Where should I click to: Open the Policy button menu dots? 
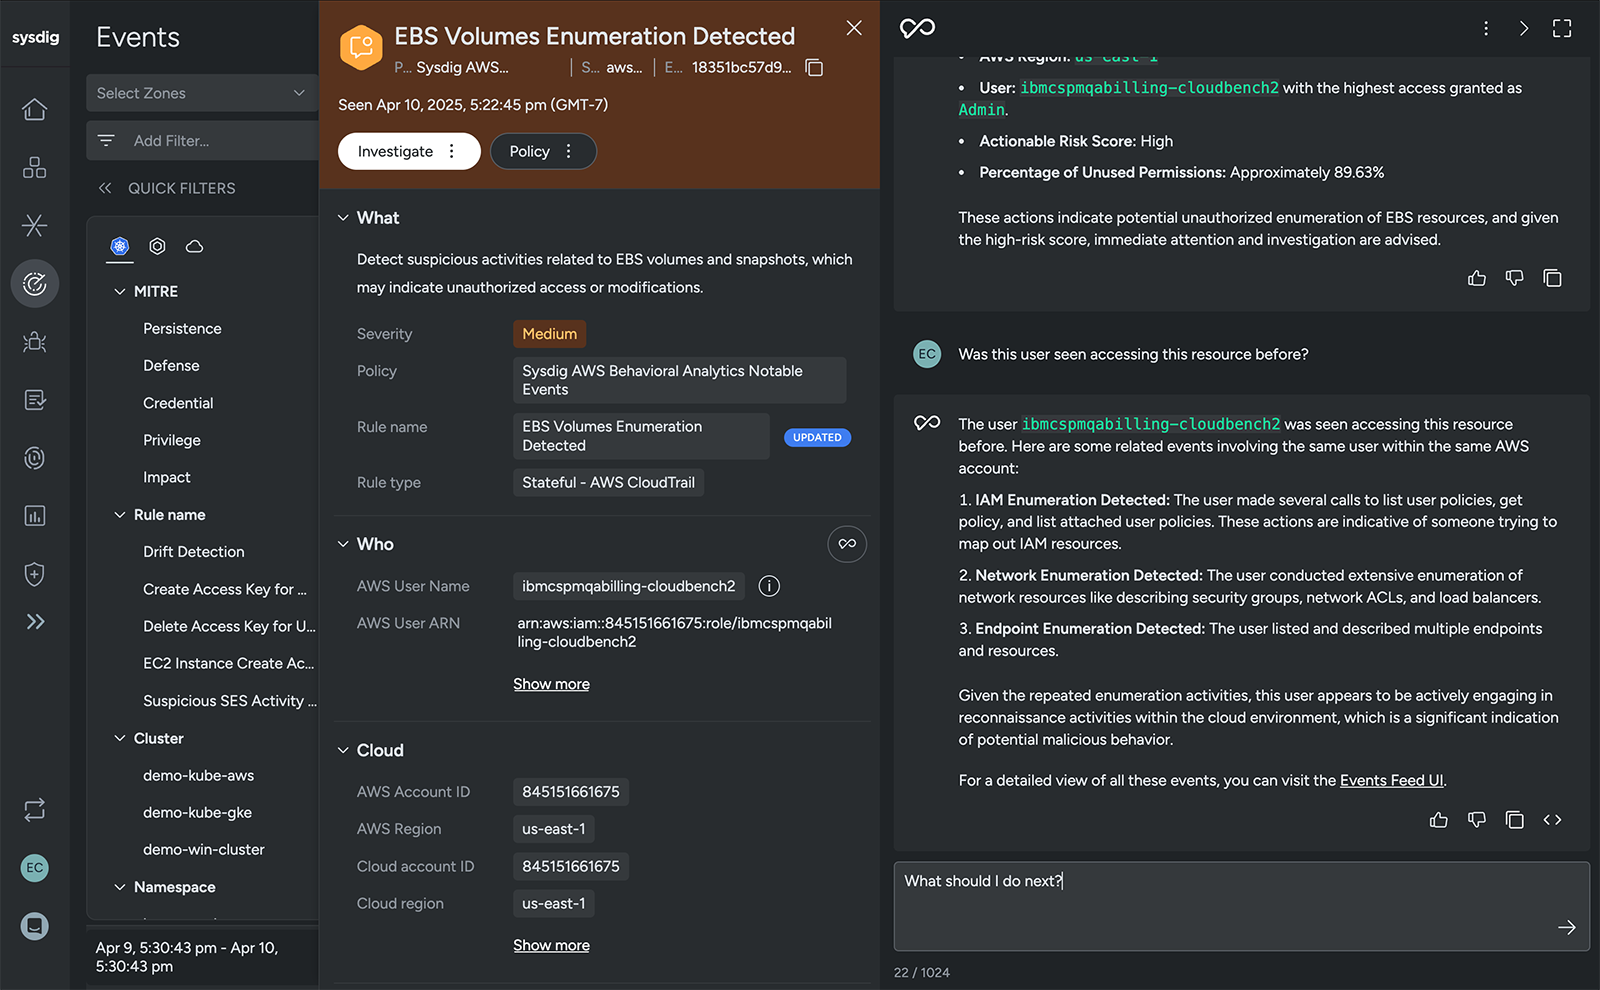(x=569, y=151)
